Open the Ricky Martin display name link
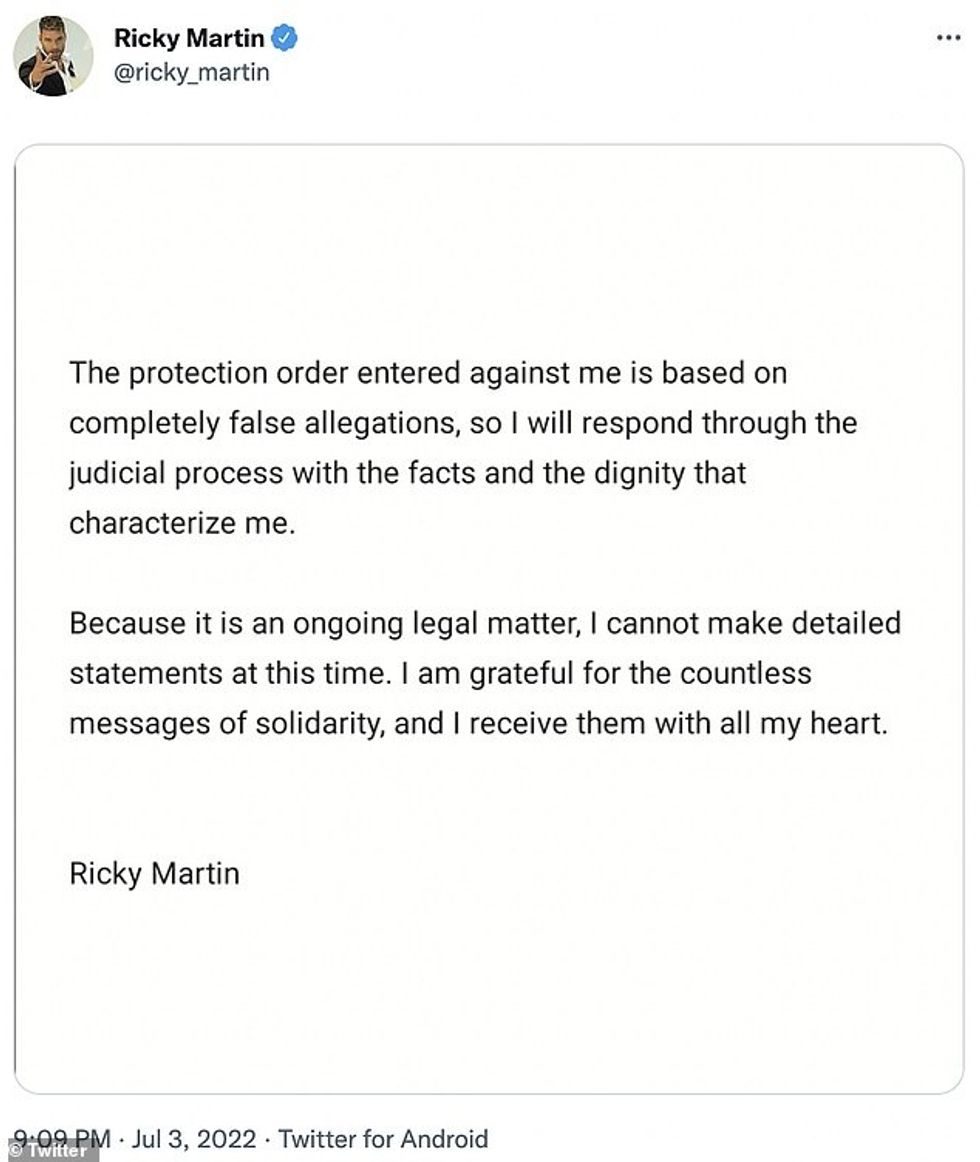Image resolution: width=980 pixels, height=1162 pixels. pyautogui.click(x=189, y=39)
